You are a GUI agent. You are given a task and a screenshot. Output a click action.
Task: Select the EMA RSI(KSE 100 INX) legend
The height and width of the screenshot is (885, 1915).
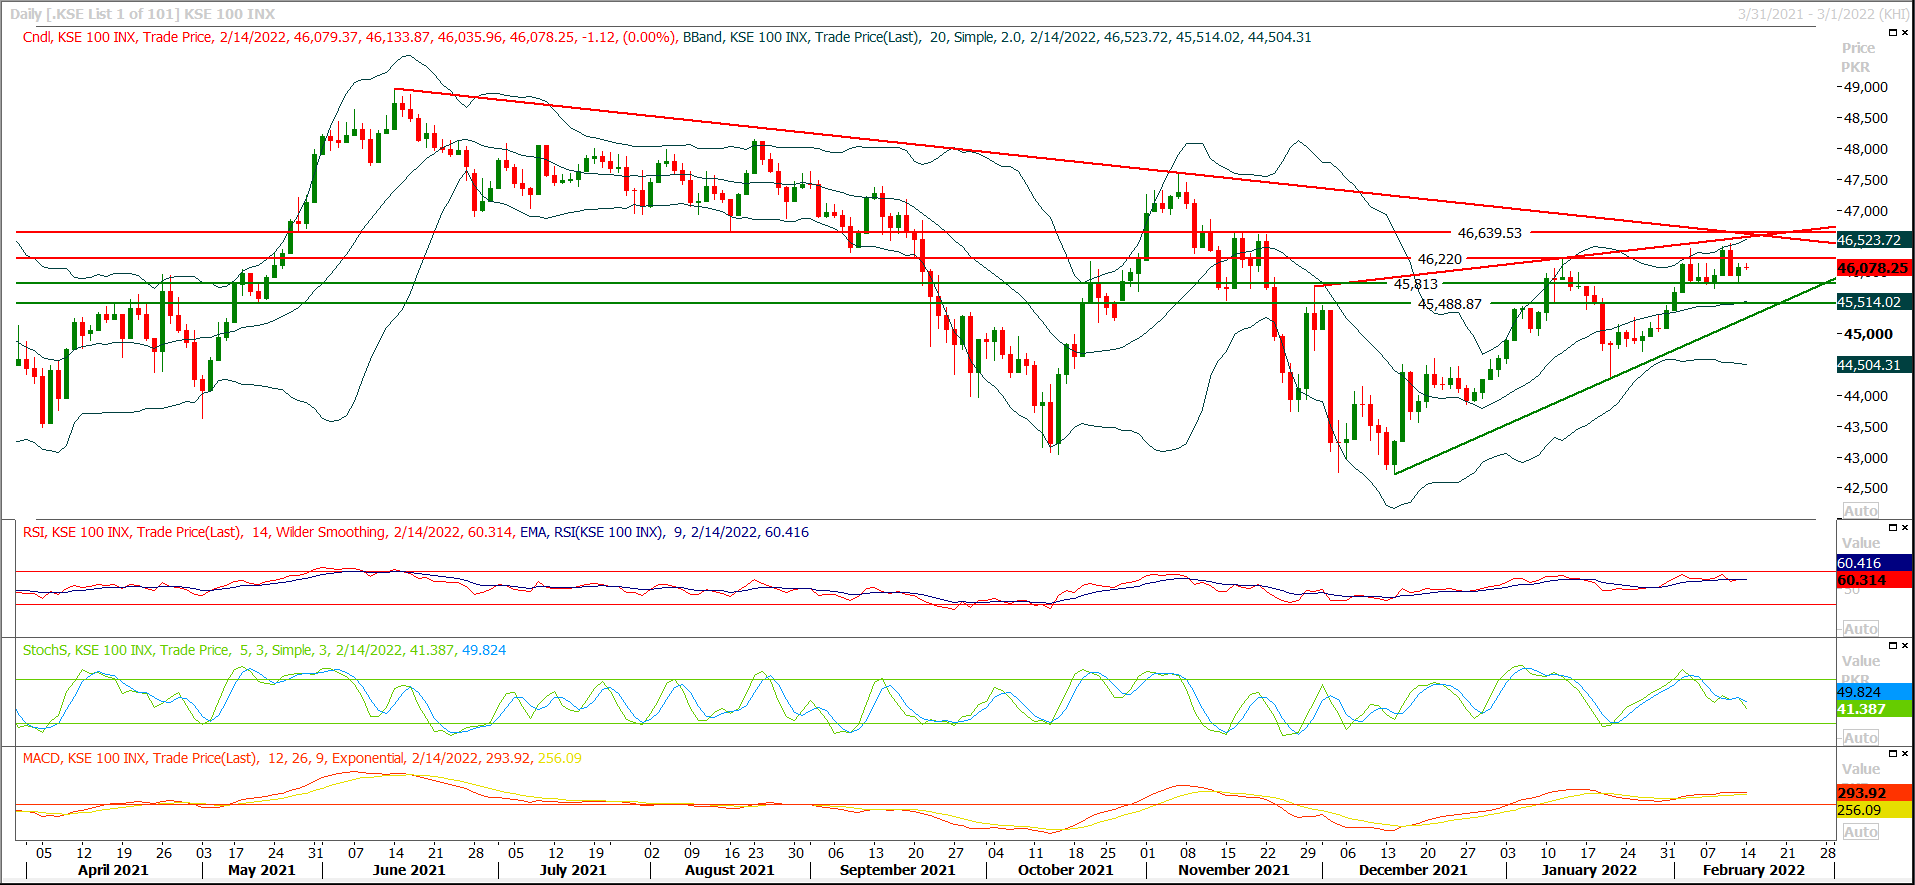coord(664,532)
